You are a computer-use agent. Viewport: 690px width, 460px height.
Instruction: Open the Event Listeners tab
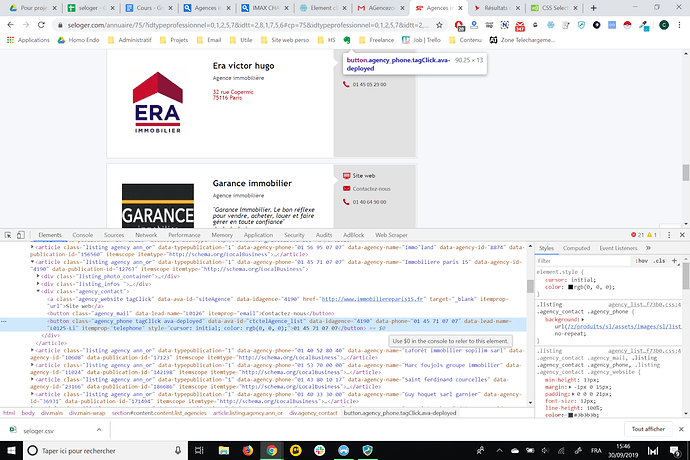tap(618, 248)
